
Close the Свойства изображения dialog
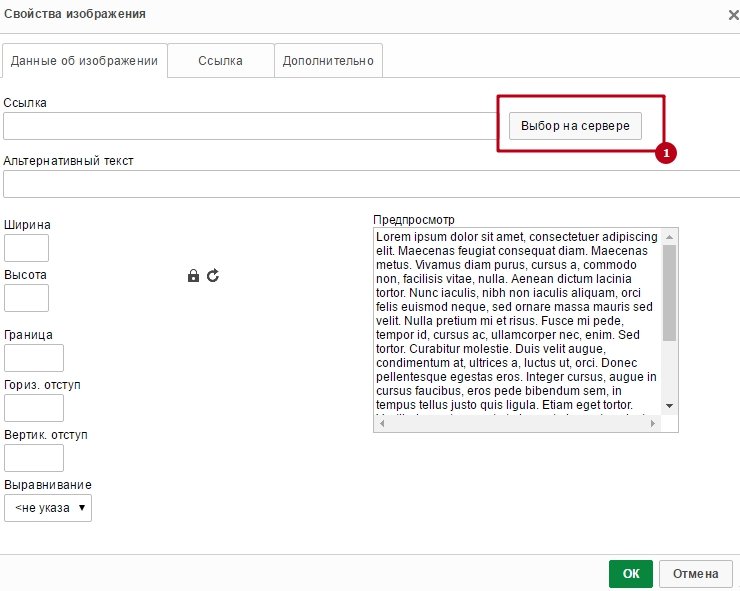(x=733, y=15)
